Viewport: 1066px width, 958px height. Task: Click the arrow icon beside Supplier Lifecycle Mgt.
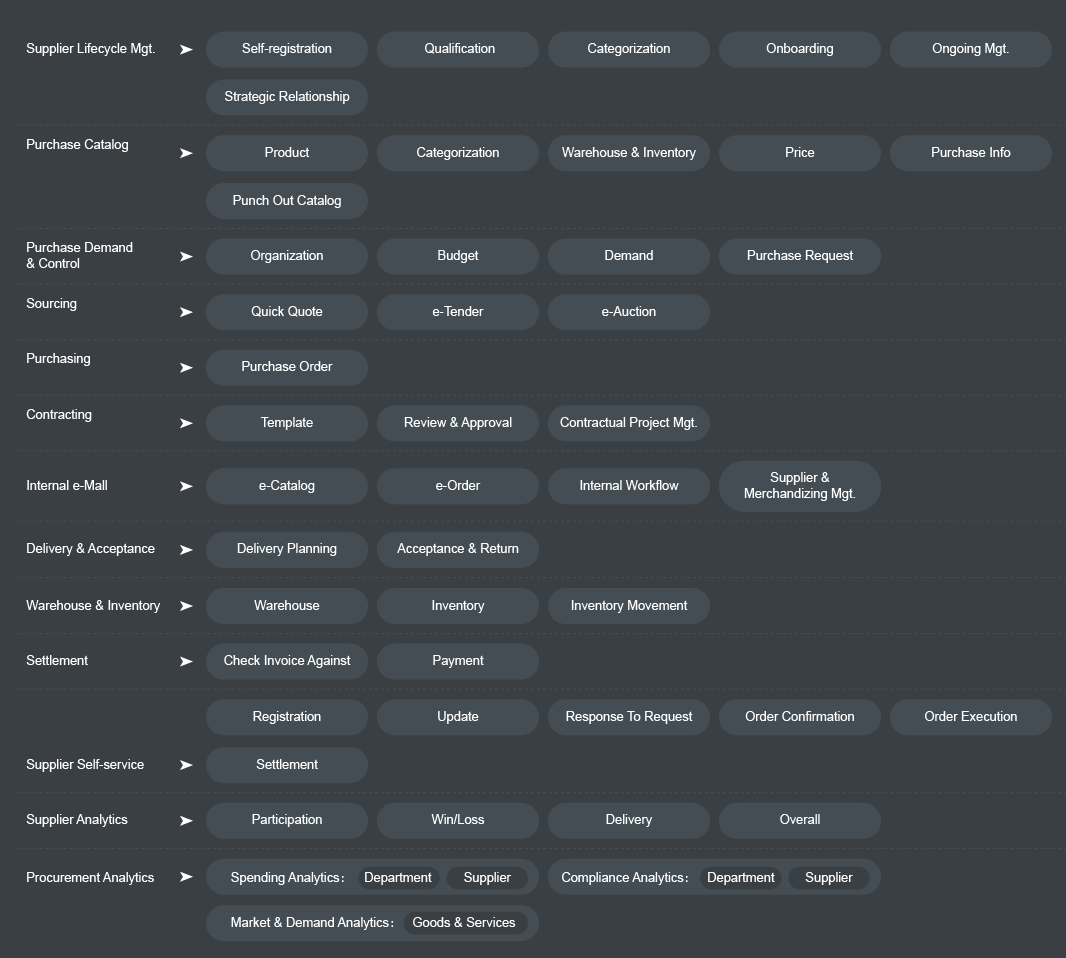186,50
